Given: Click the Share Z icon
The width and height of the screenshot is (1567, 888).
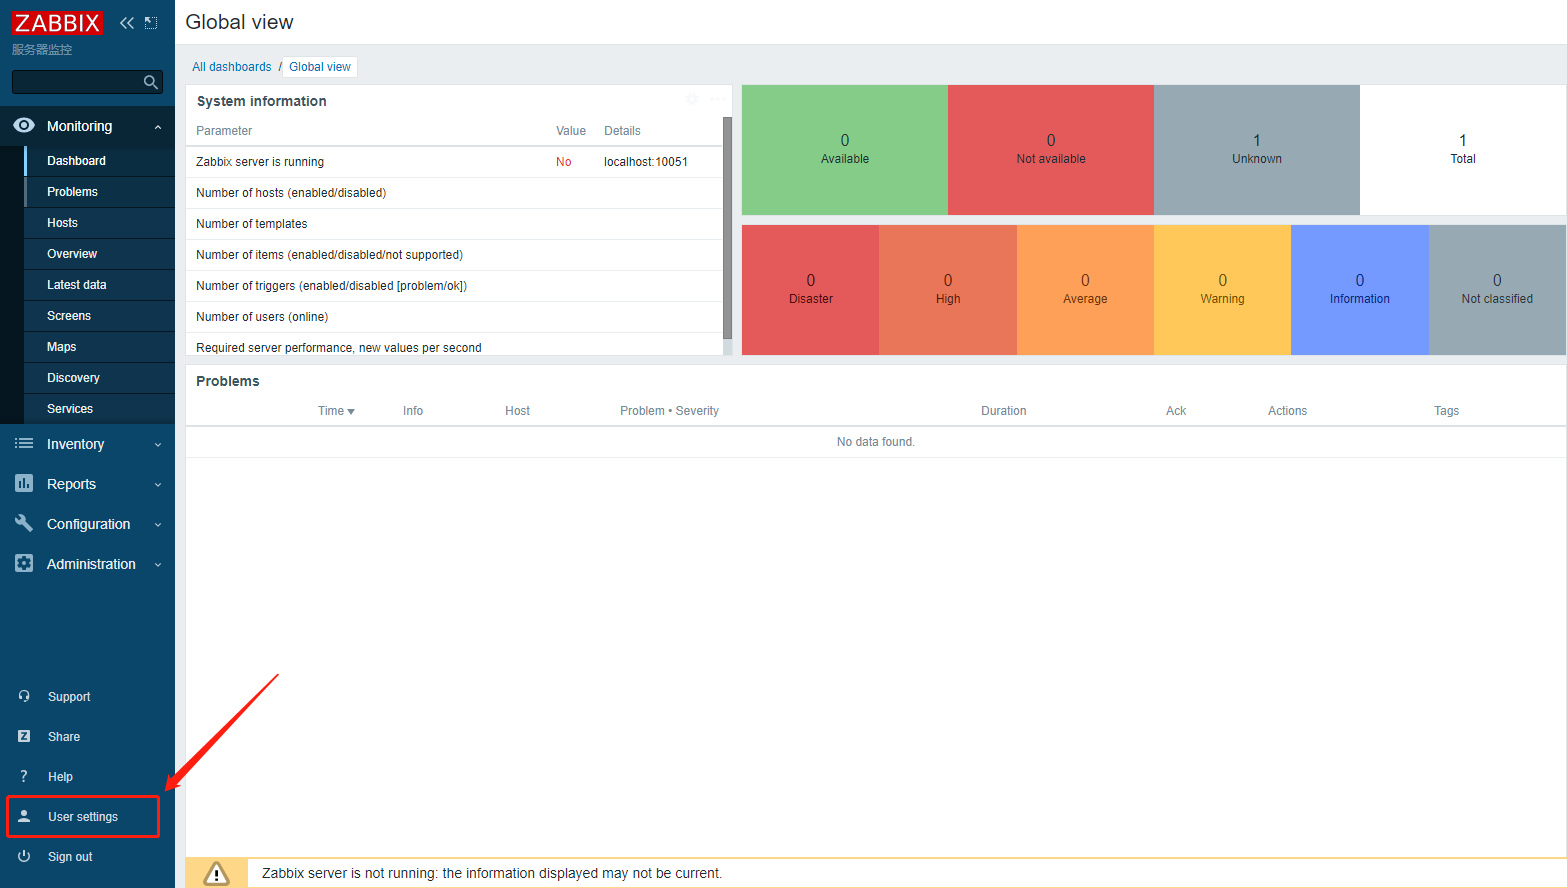Looking at the screenshot, I should (x=24, y=736).
